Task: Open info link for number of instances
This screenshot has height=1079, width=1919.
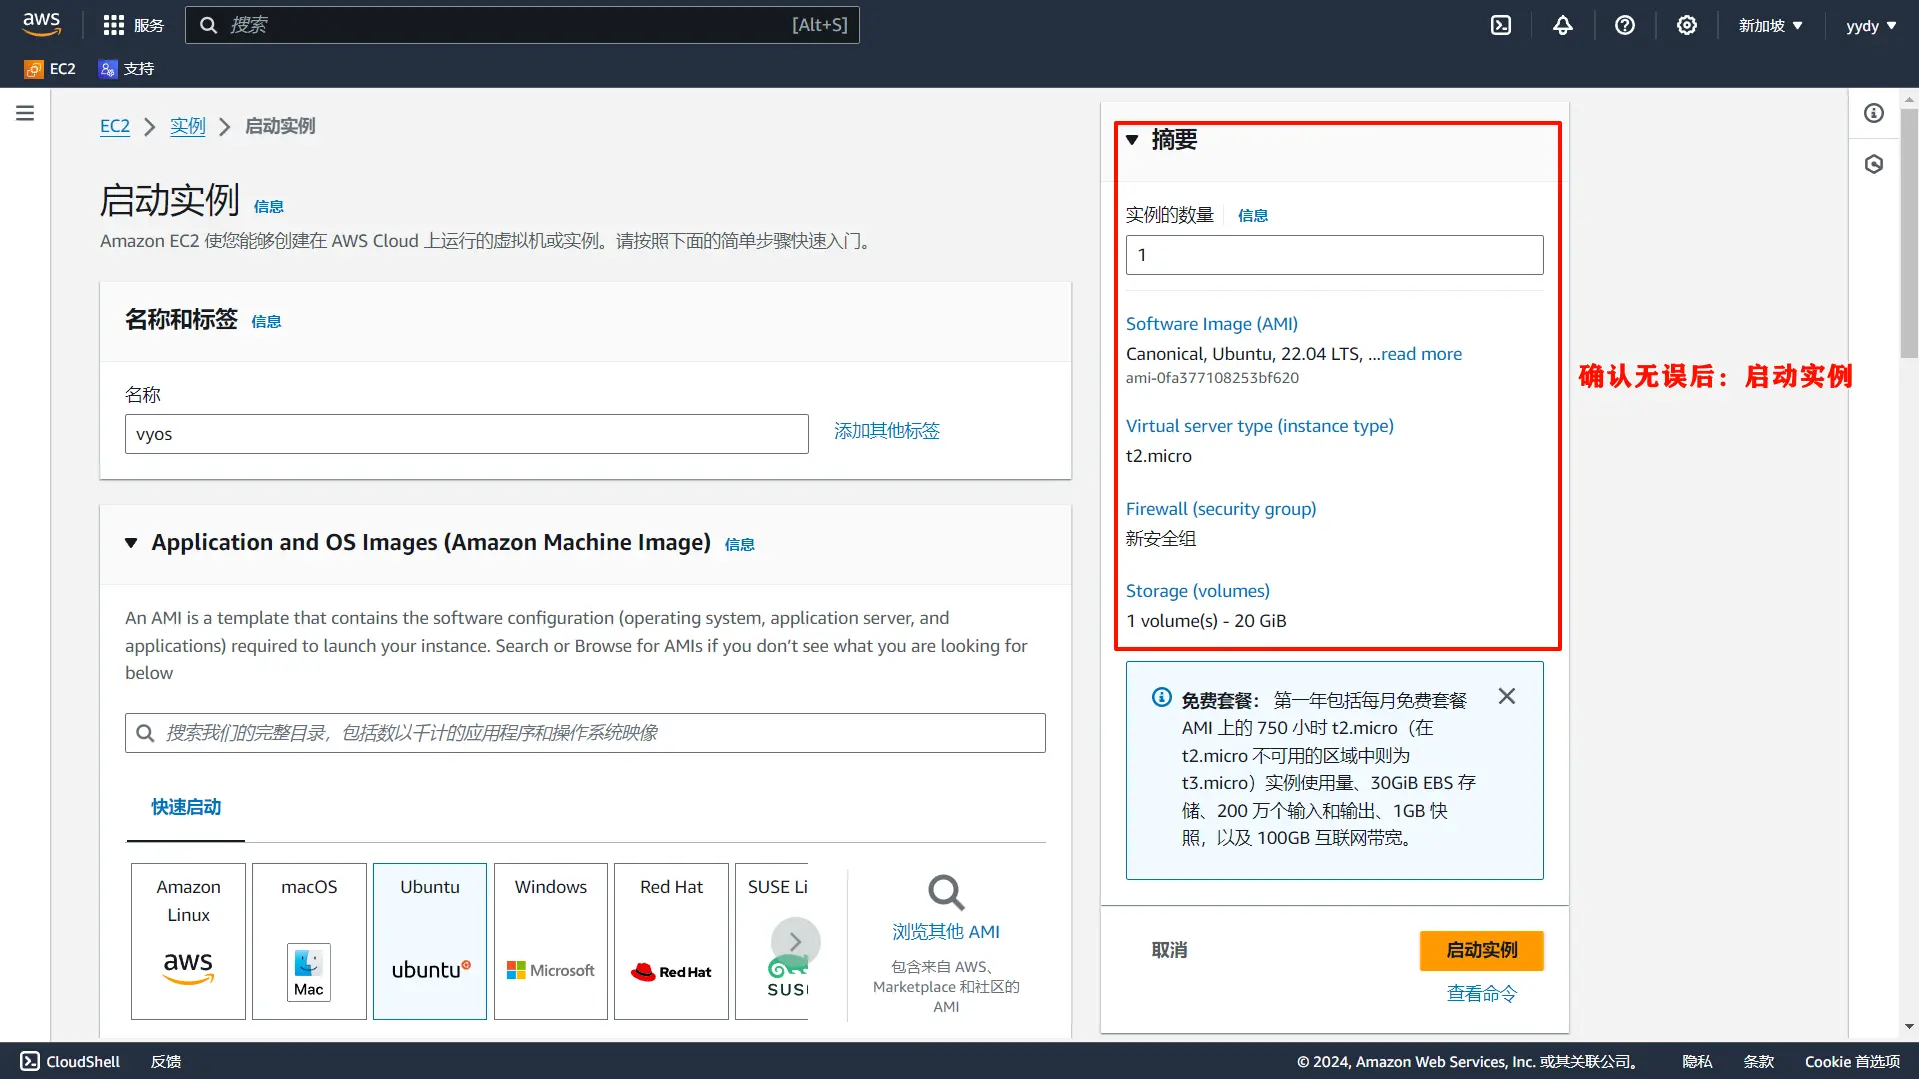Action: 1253,215
